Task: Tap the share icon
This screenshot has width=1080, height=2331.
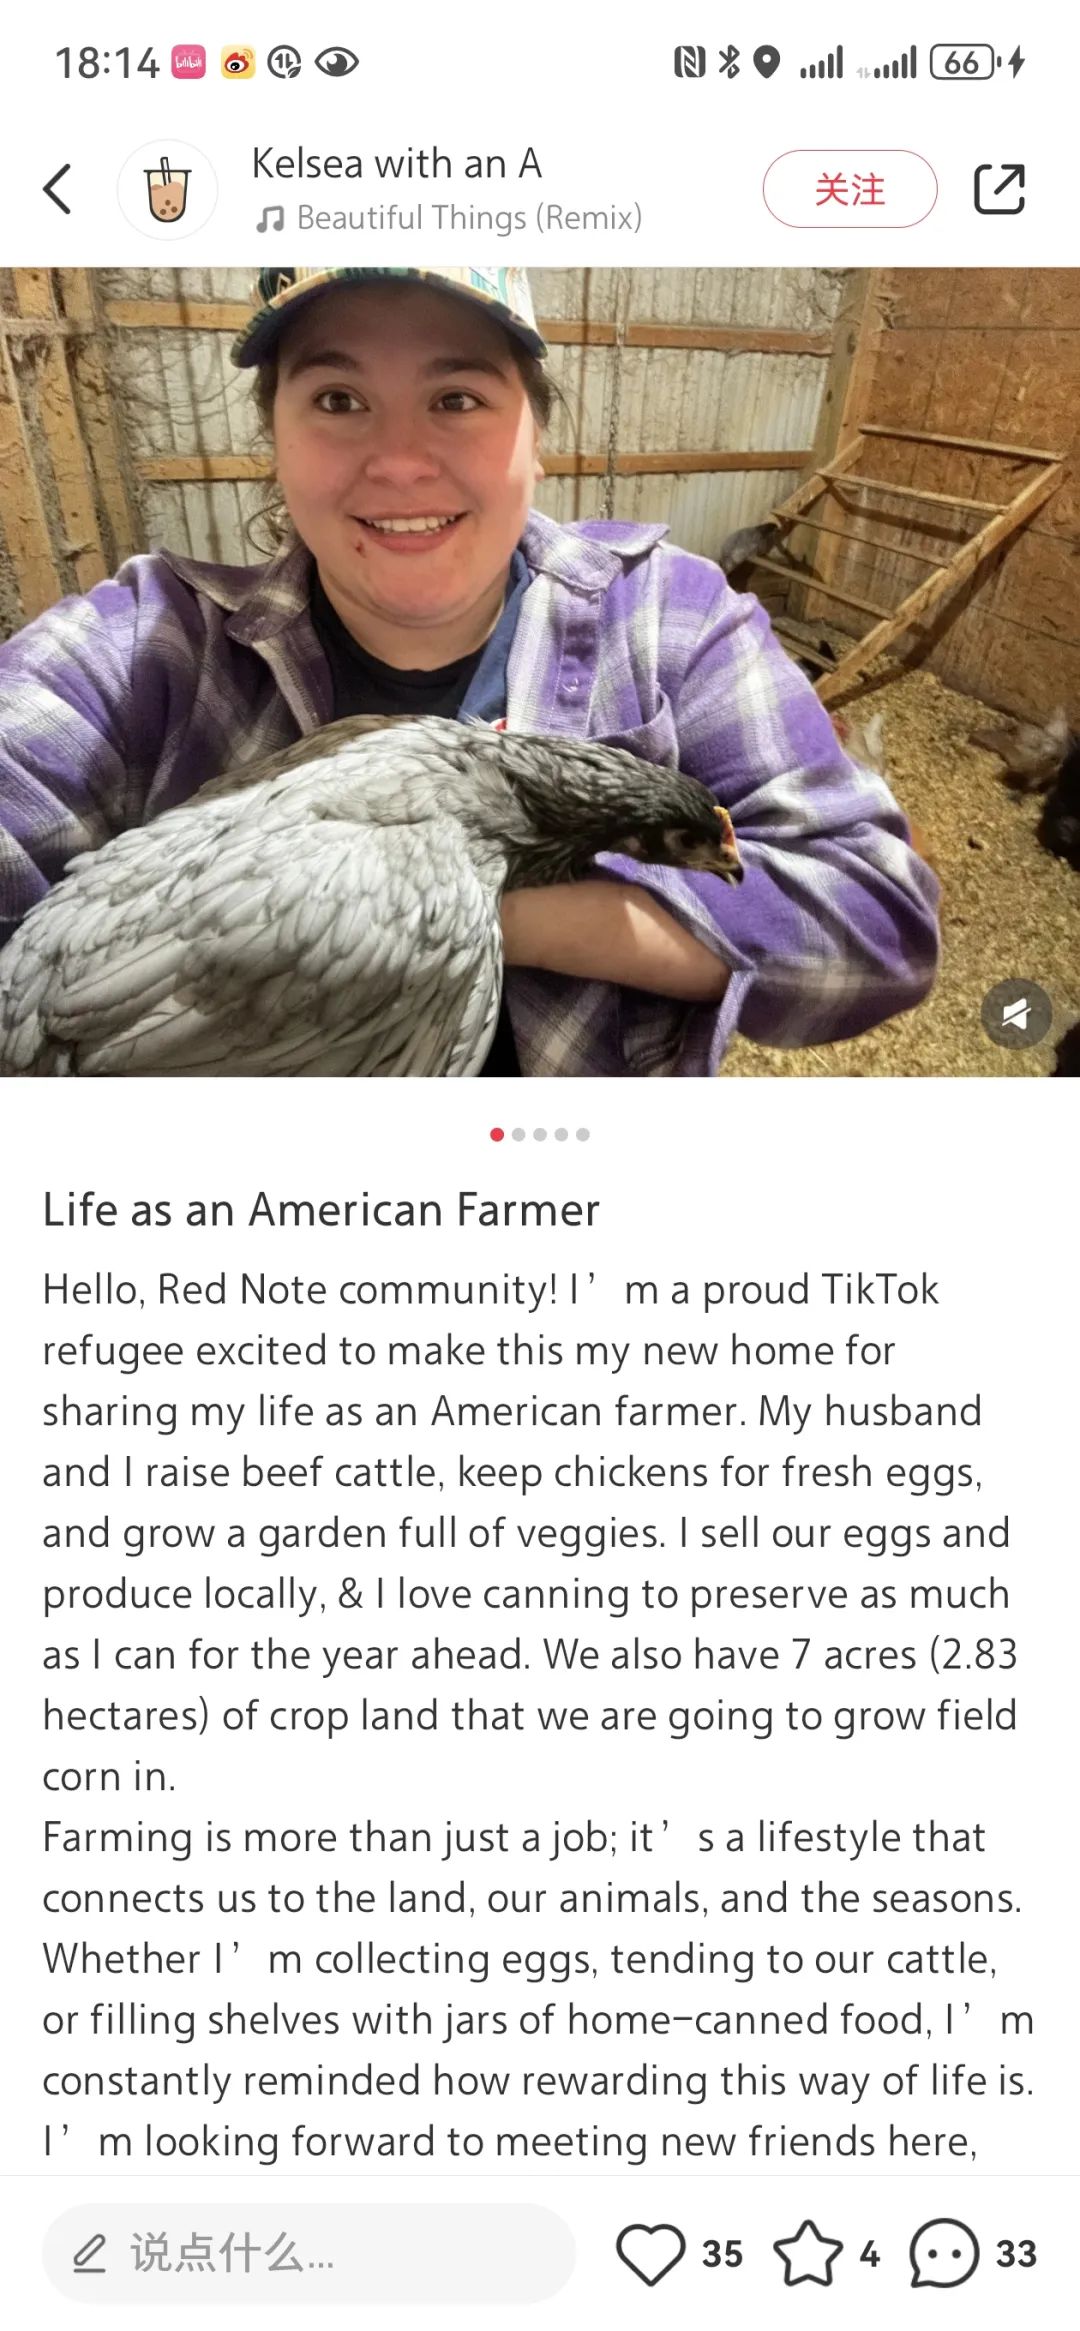Action: 999,189
